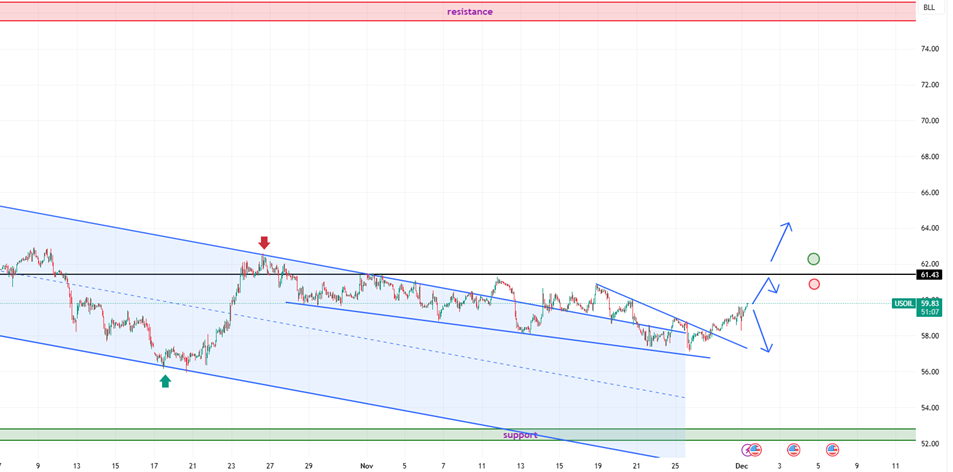Select the green circle above the 61.43 line
The height and width of the screenshot is (472, 953).
pyautogui.click(x=814, y=260)
